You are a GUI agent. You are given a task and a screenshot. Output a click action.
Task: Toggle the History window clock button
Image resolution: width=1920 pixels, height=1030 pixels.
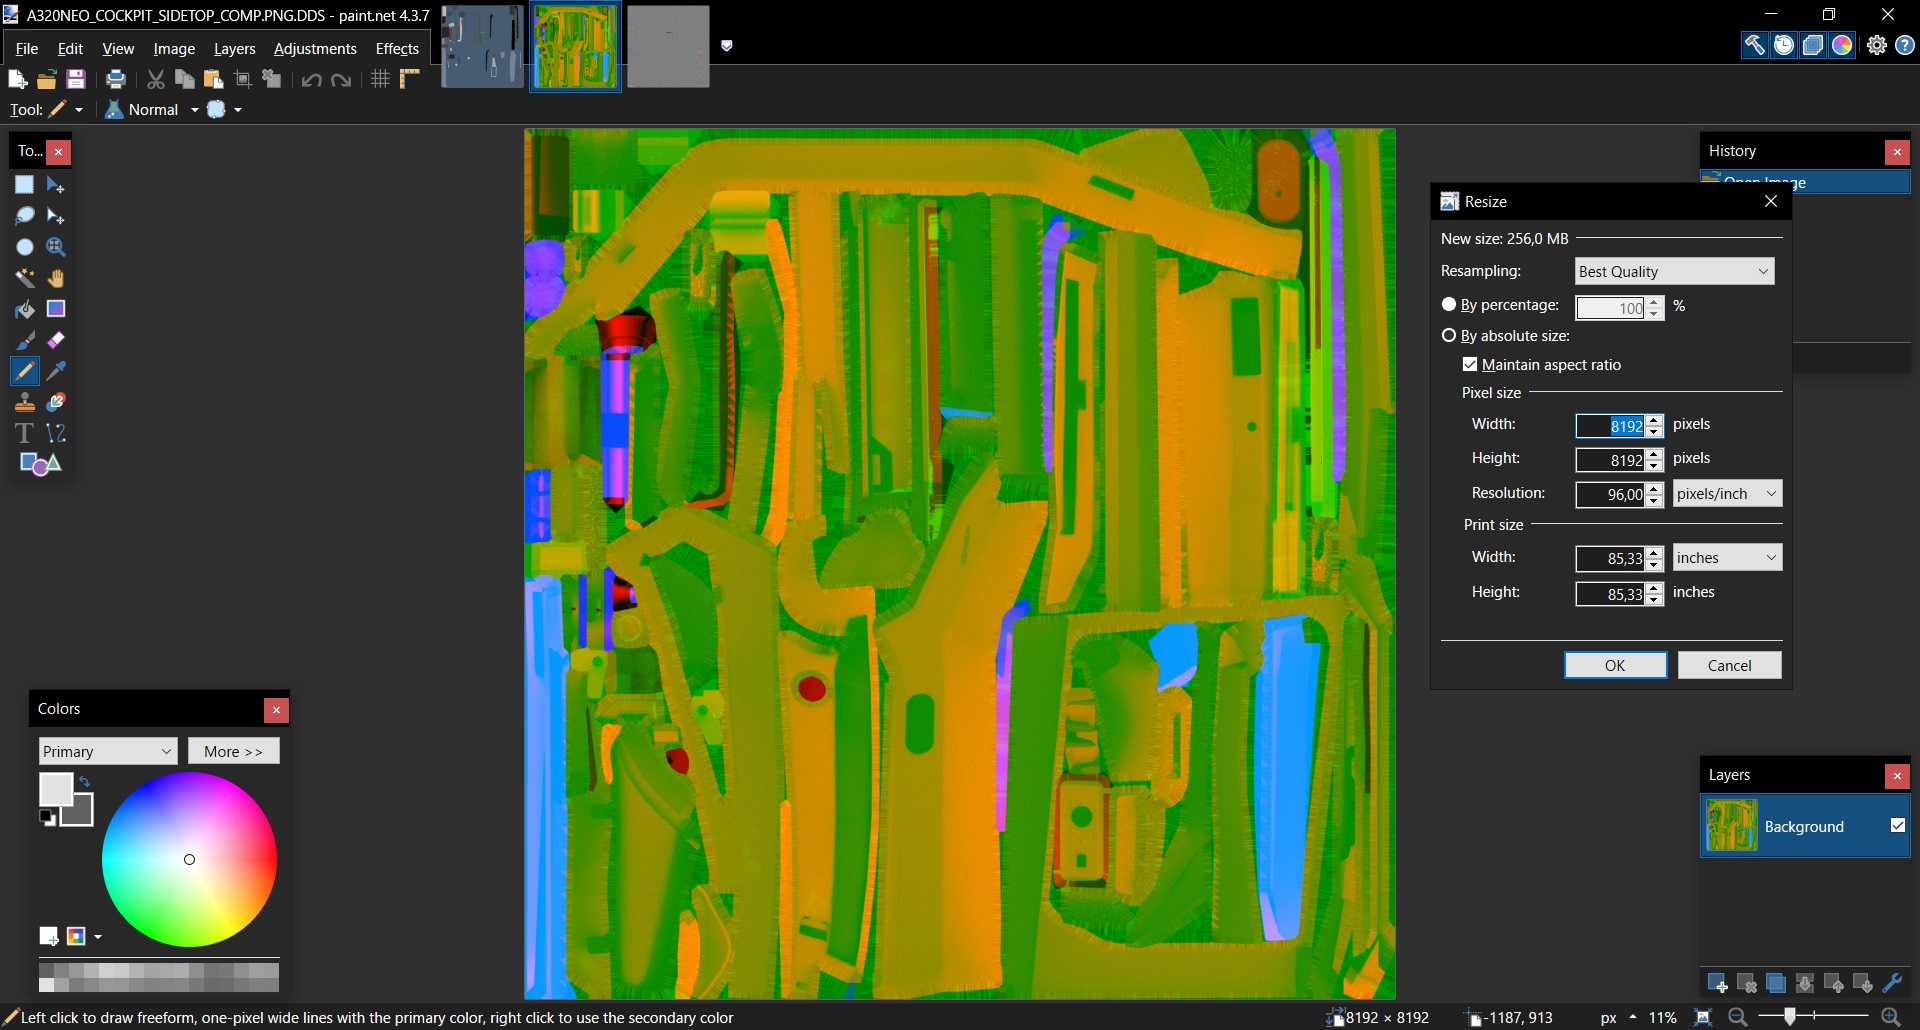1784,45
